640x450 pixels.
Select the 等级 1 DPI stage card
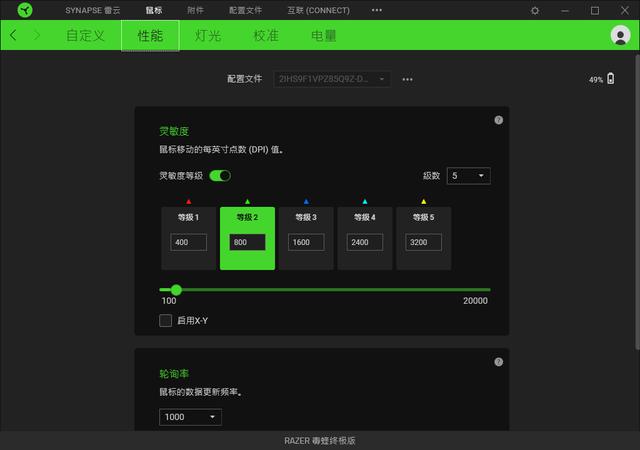(x=189, y=238)
